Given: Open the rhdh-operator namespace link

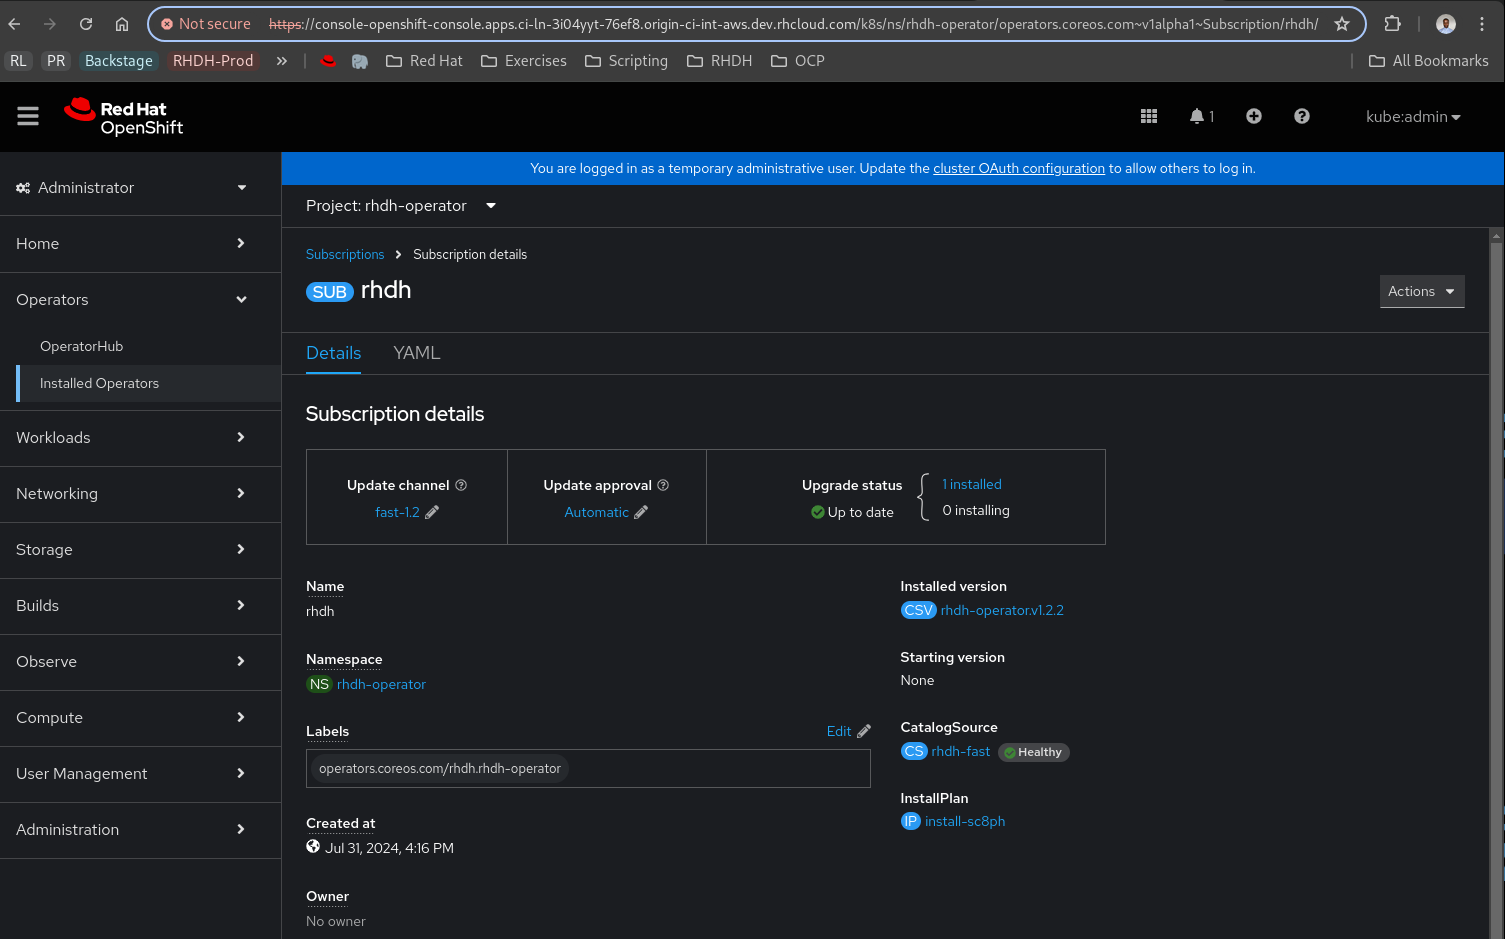Looking at the screenshot, I should 381,684.
